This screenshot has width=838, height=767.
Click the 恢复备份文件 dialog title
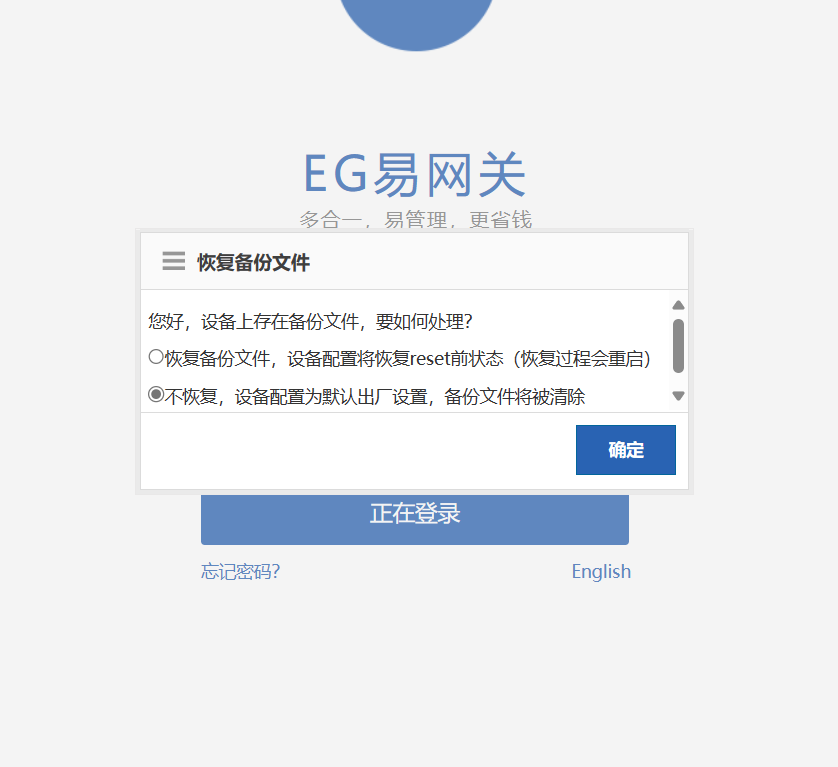coord(253,262)
